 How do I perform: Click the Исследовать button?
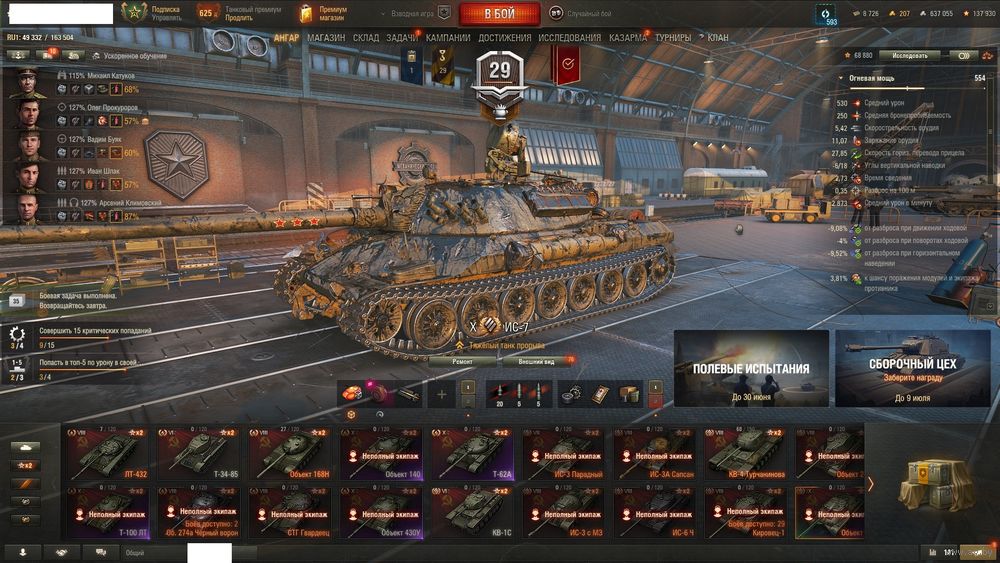(909, 55)
